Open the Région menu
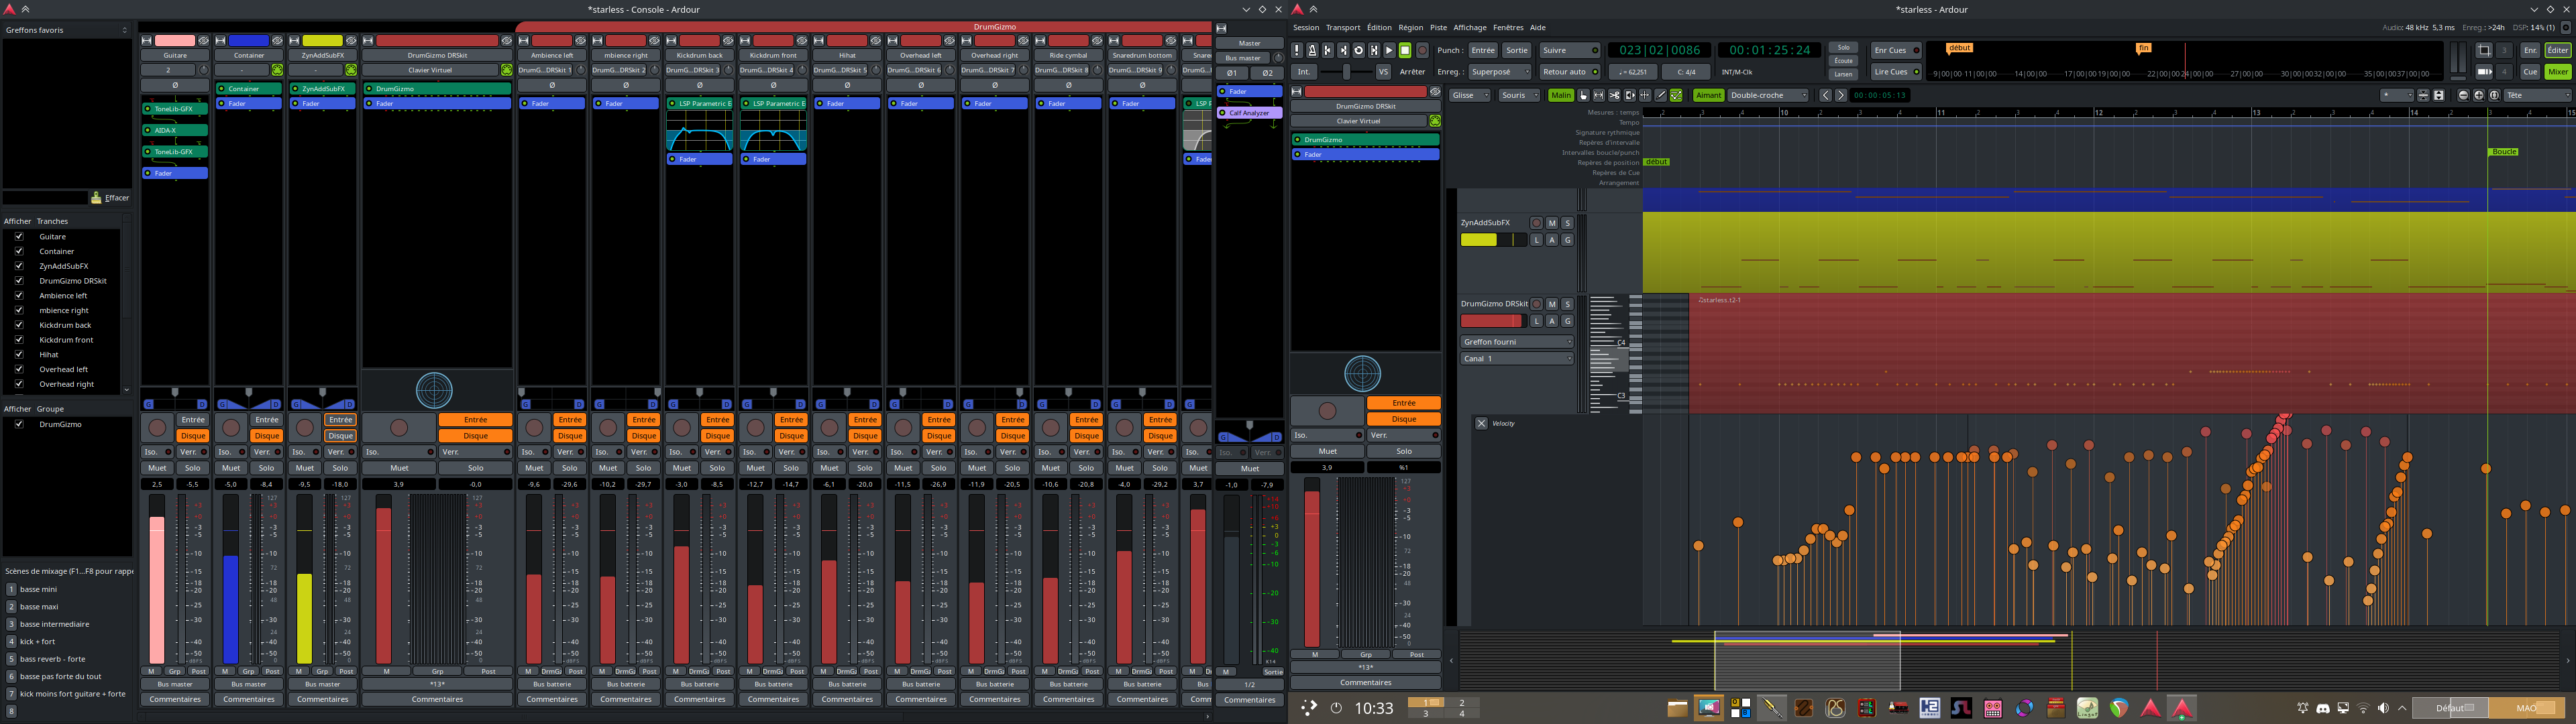Image resolution: width=2576 pixels, height=724 pixels. click(1410, 28)
